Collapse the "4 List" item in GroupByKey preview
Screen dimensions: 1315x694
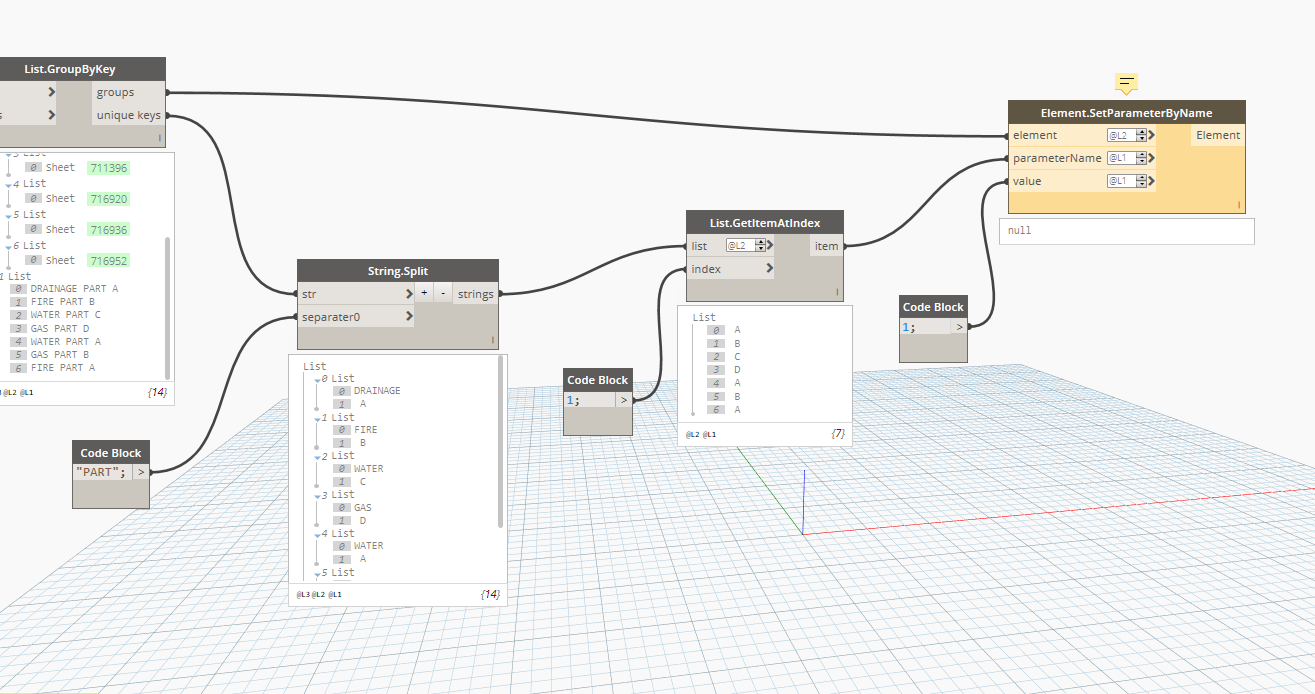pyautogui.click(x=9, y=184)
